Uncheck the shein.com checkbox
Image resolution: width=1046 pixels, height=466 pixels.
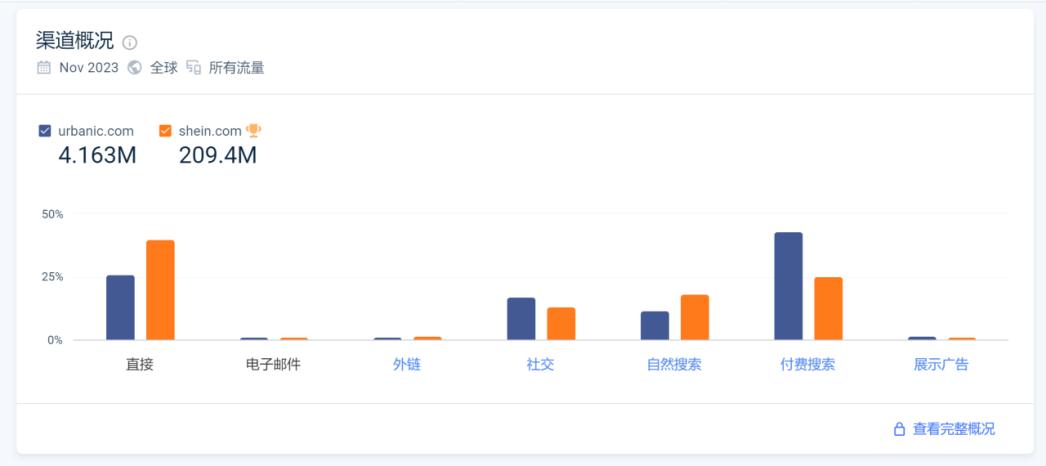(165, 131)
